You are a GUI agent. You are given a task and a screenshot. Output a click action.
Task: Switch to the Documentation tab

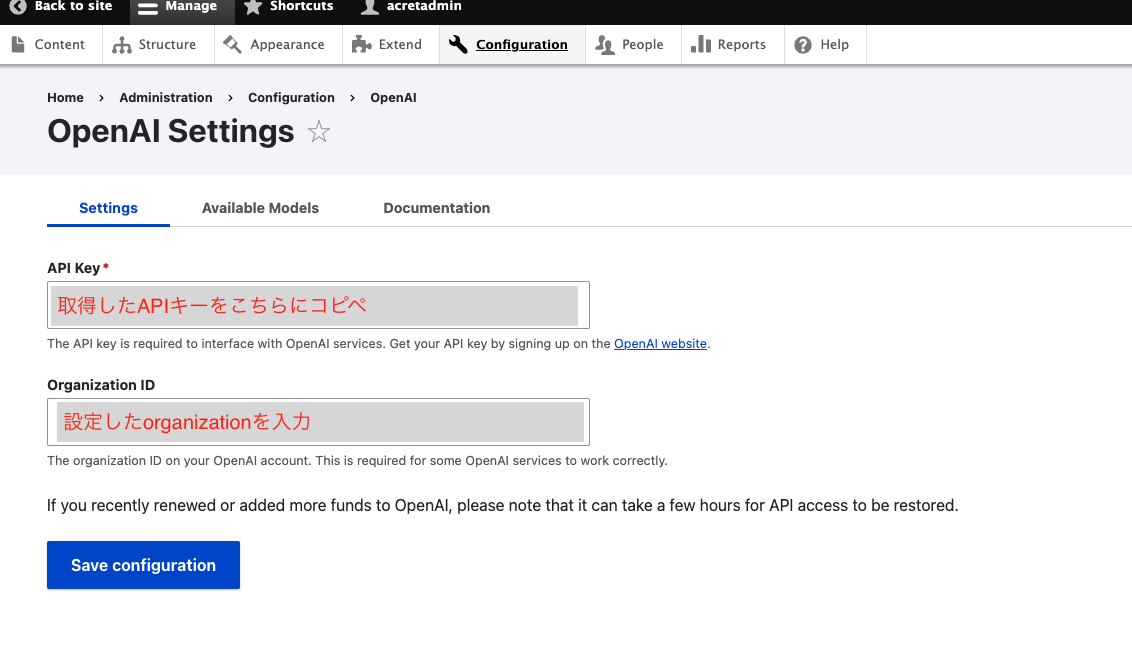pyautogui.click(x=437, y=208)
